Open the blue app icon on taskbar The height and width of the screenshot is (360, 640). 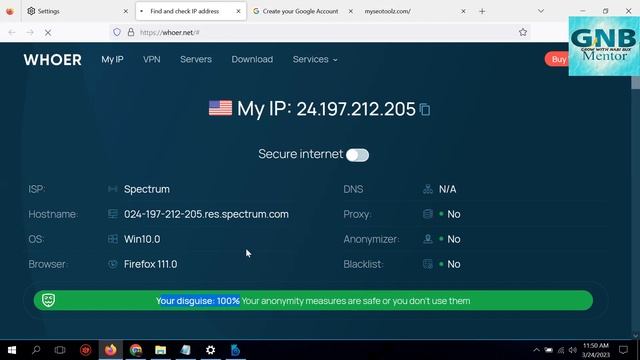235,350
